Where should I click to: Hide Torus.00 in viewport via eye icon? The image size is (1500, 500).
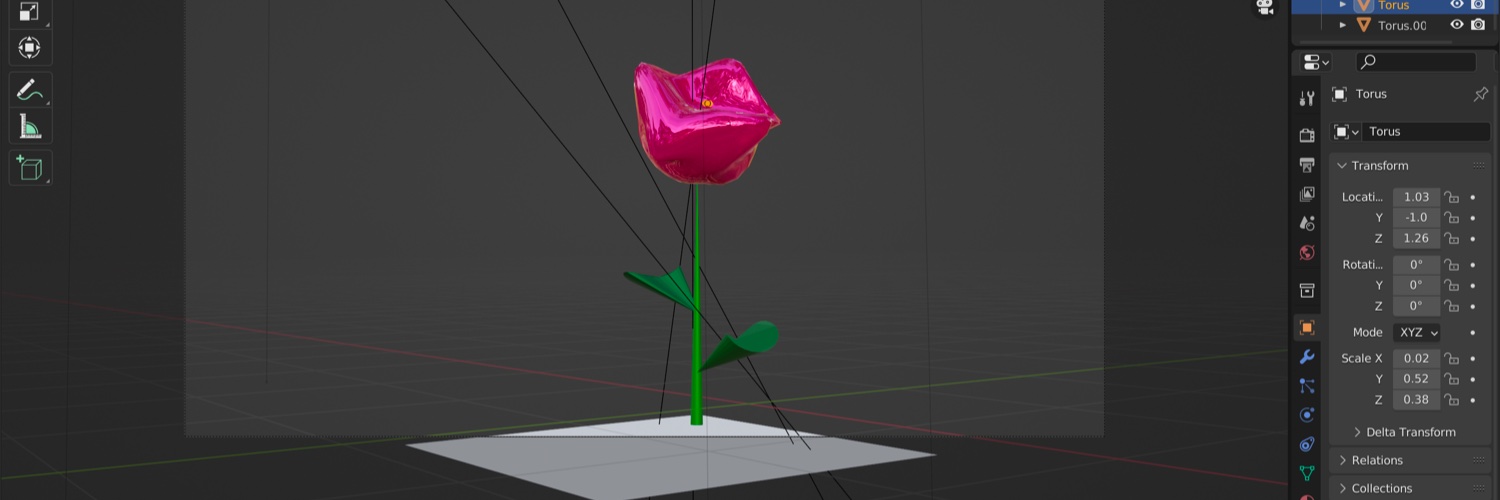click(x=1457, y=25)
